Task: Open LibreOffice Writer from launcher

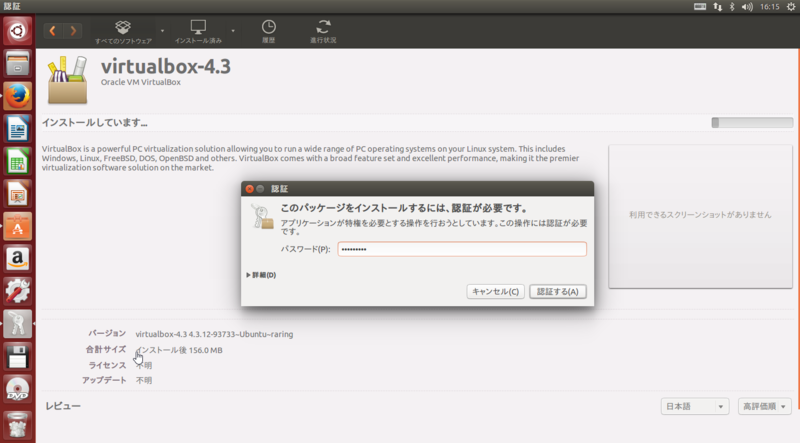Action: pos(17,129)
